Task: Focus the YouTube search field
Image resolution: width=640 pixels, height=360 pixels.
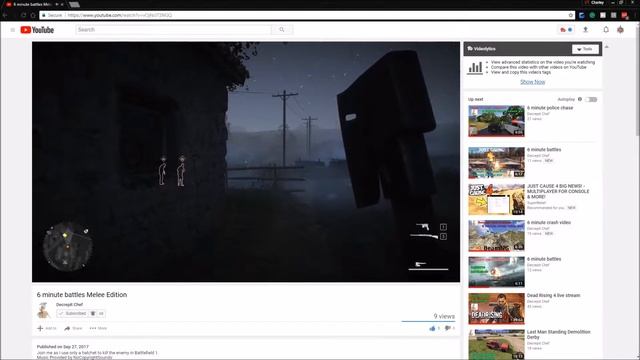Action: pyautogui.click(x=173, y=30)
